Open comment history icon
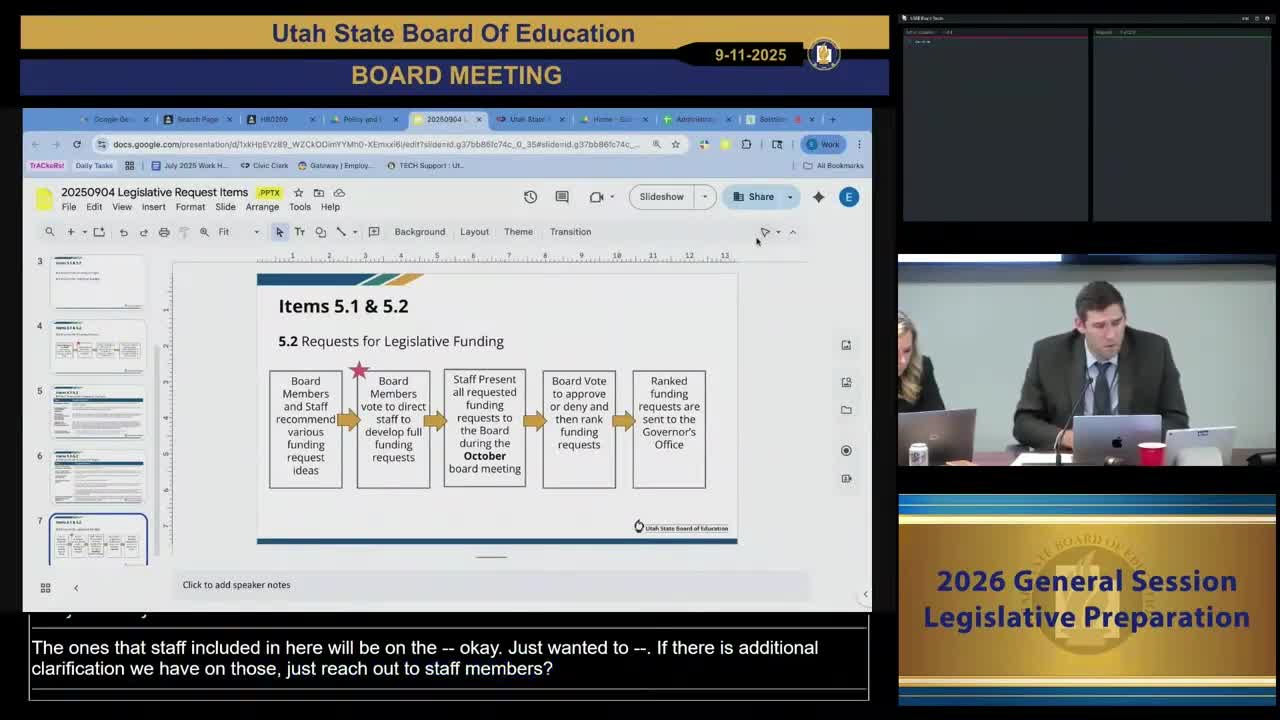 (561, 196)
